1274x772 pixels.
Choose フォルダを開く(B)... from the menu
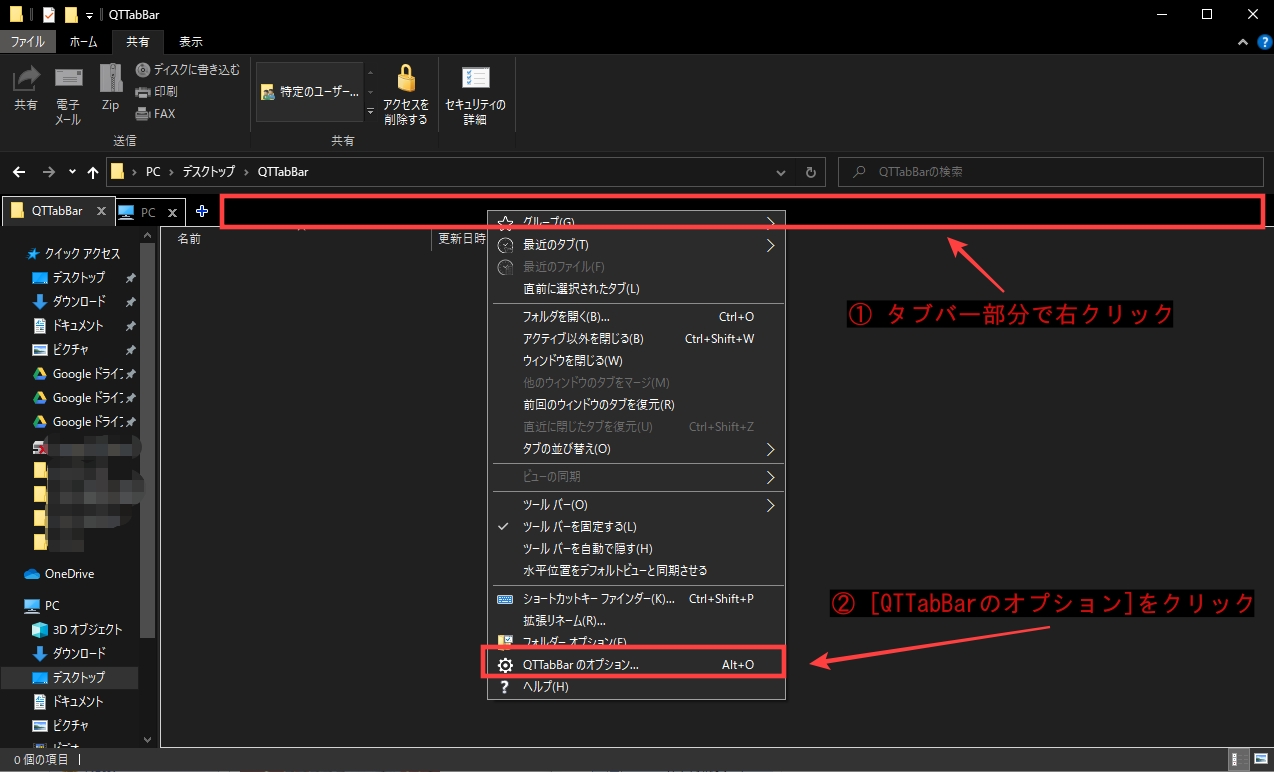tap(636, 317)
